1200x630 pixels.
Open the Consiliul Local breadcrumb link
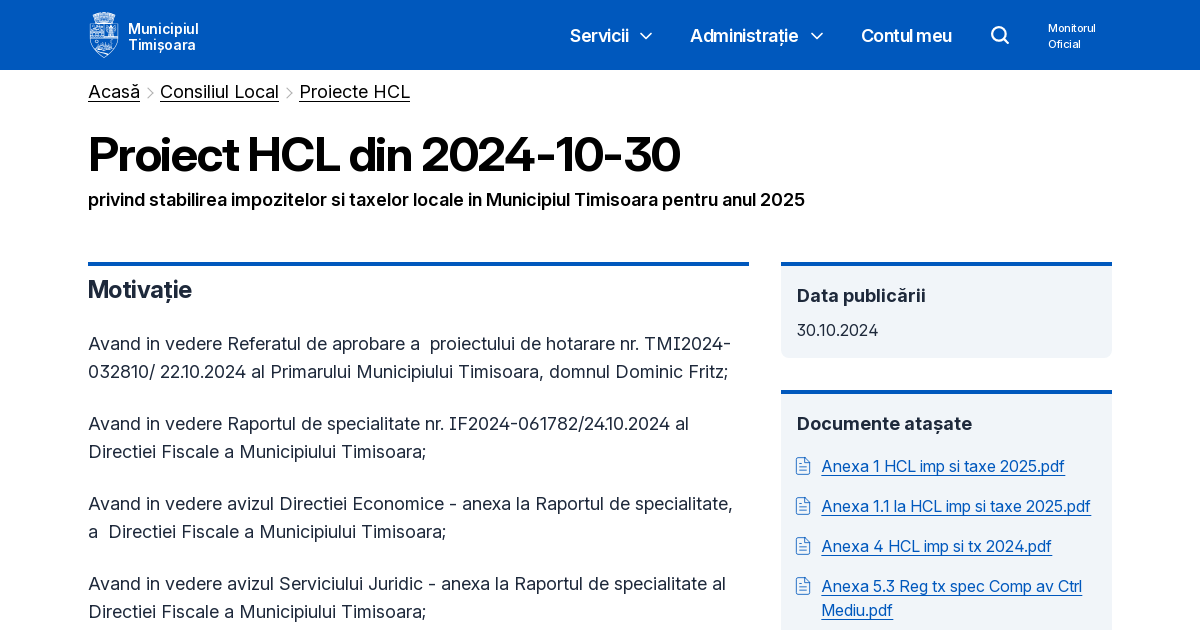pyautogui.click(x=219, y=91)
